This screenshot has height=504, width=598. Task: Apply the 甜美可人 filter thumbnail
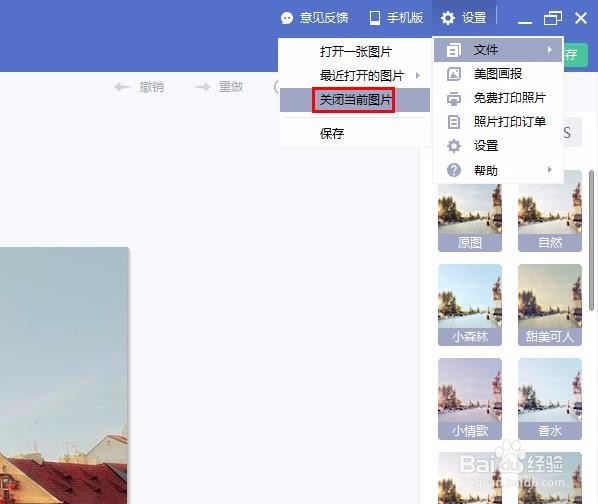(x=550, y=305)
